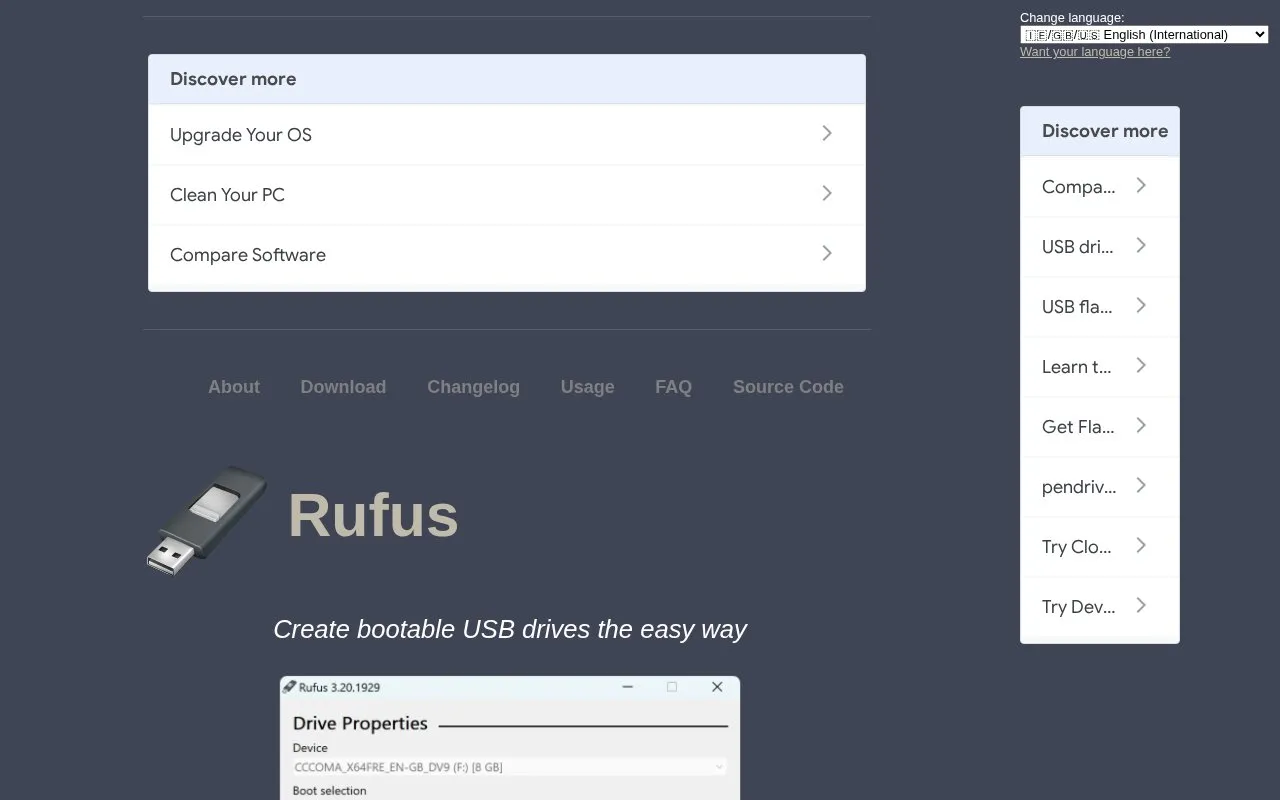View the Changelog page
Viewport: 1280px width, 800px height.
473,387
